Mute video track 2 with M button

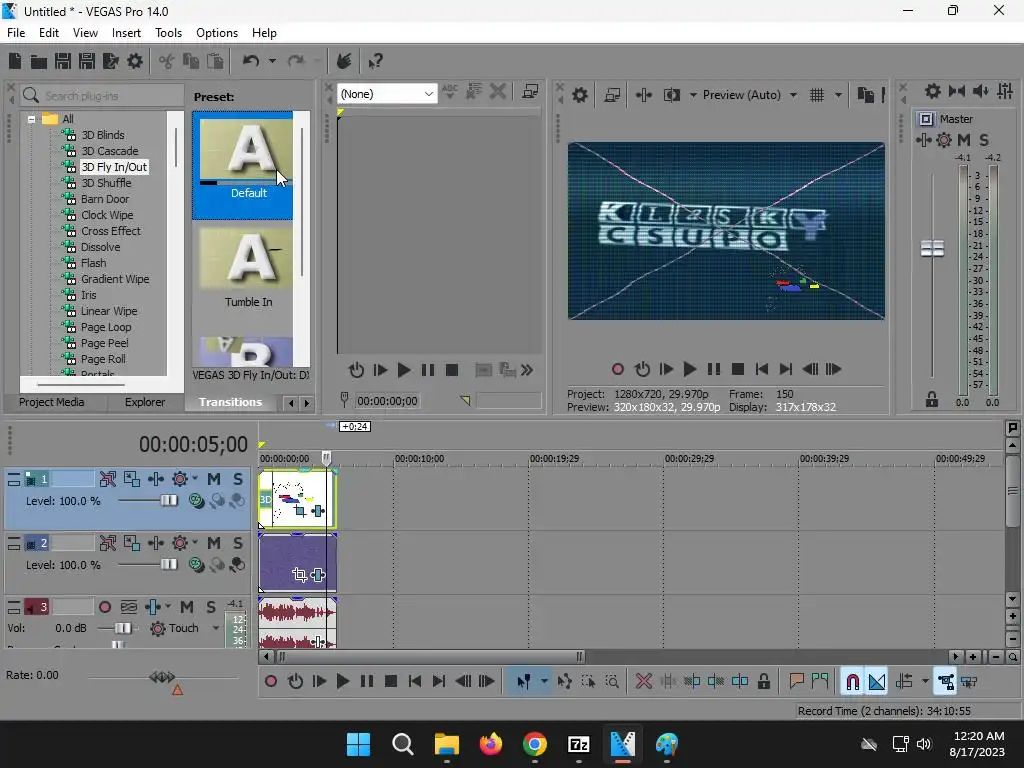[214, 543]
